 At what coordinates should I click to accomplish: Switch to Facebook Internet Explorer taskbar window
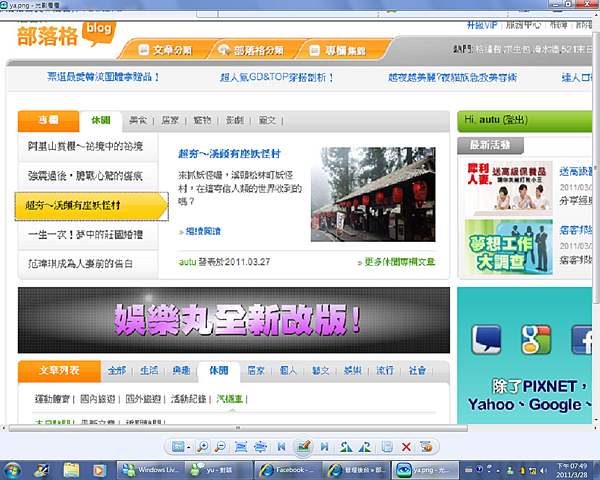[288, 470]
